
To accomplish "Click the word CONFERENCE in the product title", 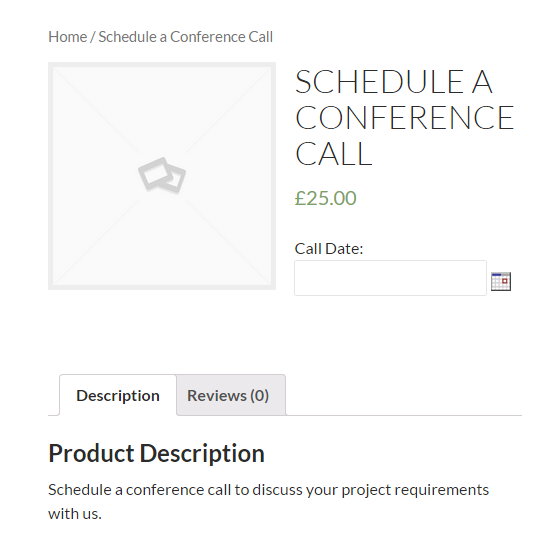I will 404,118.
